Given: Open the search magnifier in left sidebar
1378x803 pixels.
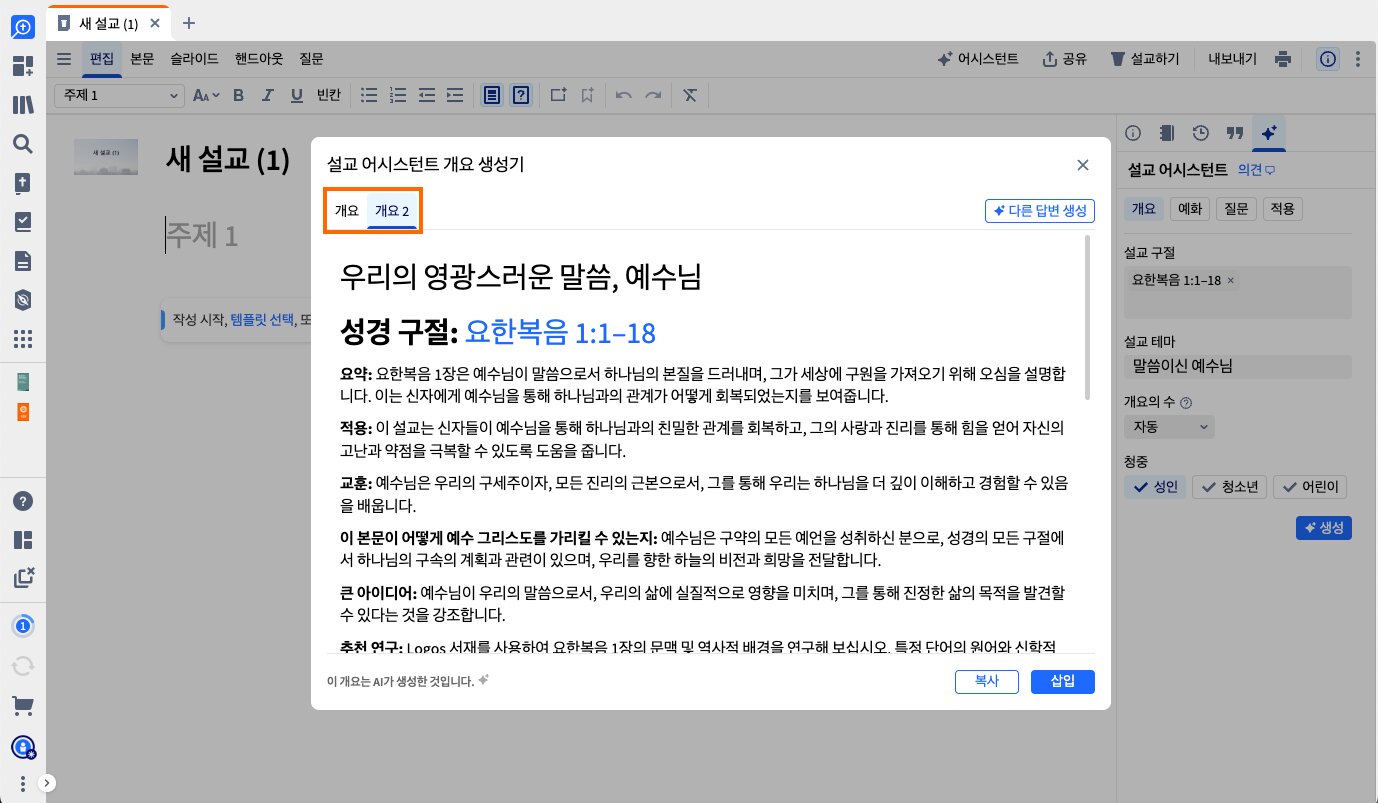Looking at the screenshot, I should tap(22, 144).
